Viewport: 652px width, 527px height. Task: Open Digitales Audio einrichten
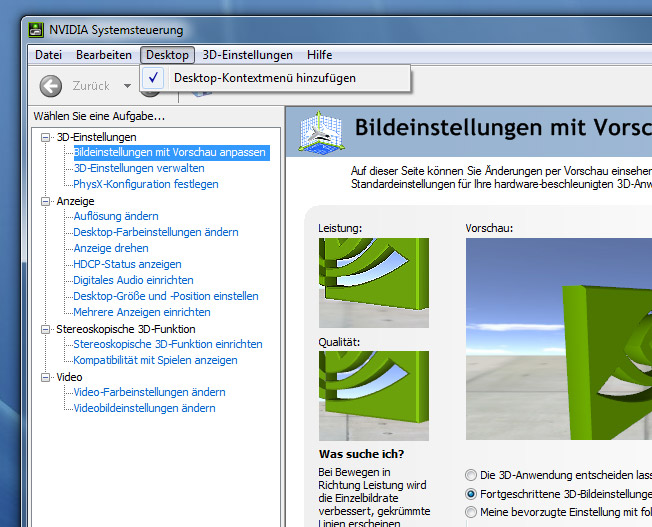coord(133,280)
